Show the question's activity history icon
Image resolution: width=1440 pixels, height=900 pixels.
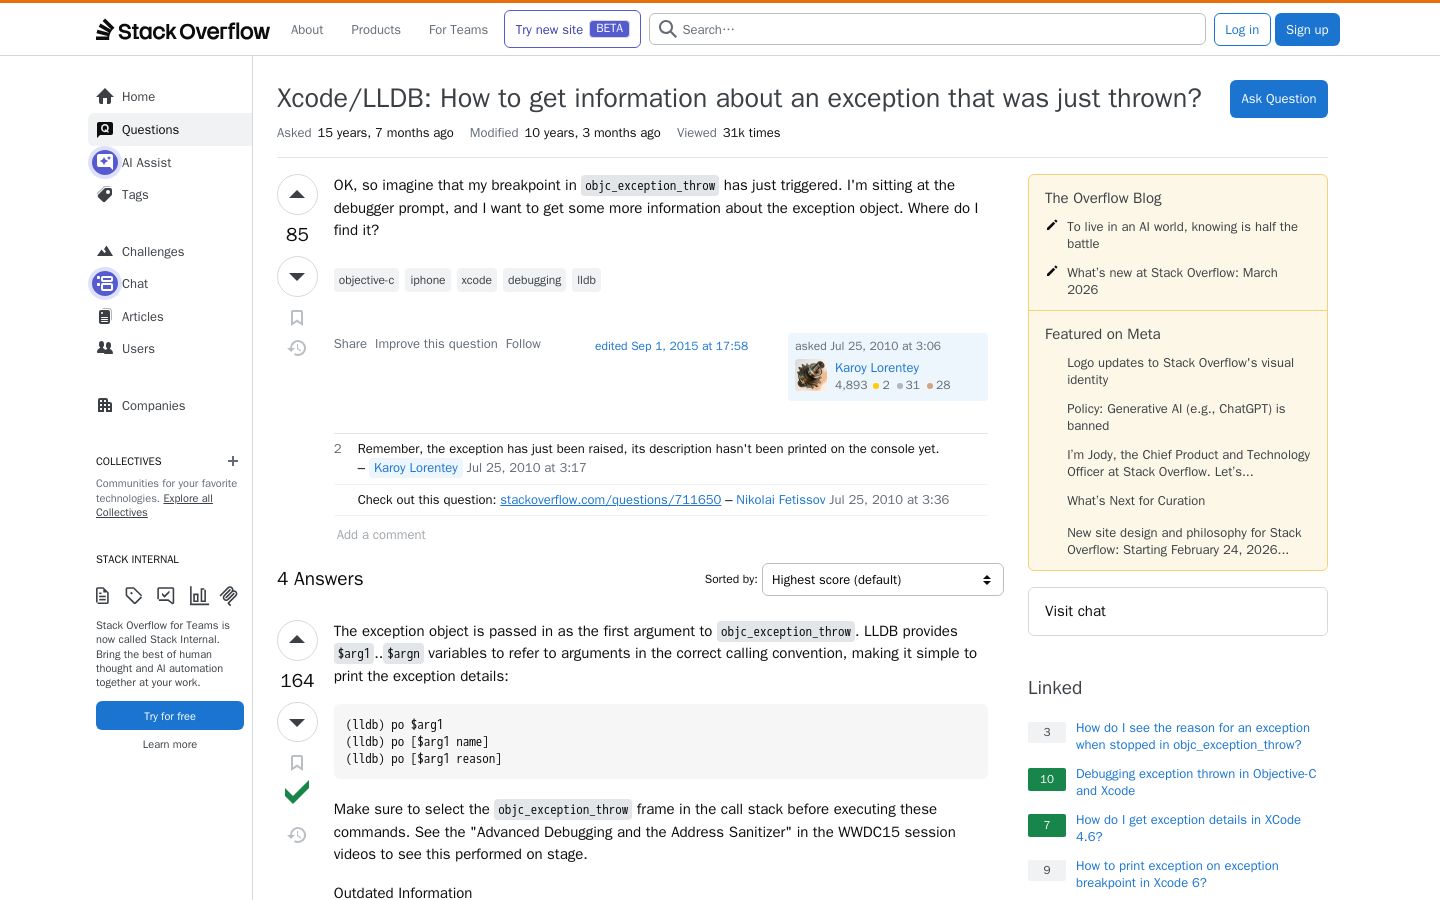tap(297, 348)
